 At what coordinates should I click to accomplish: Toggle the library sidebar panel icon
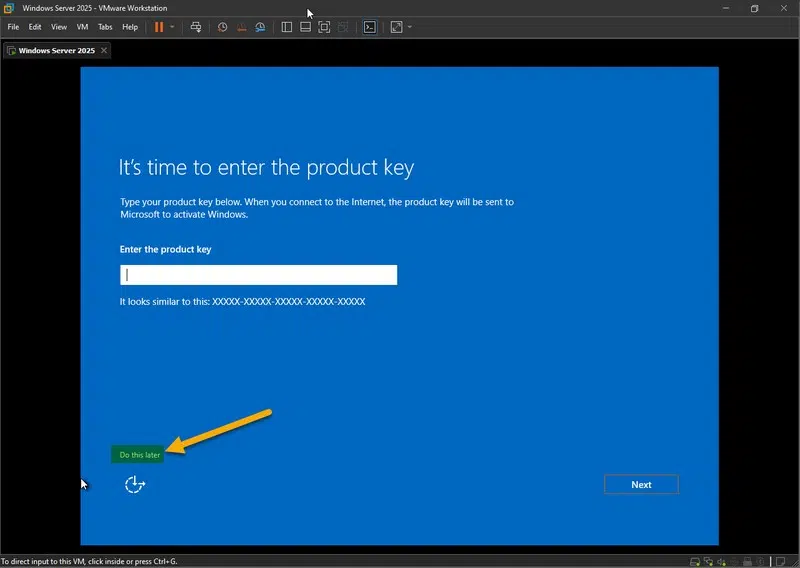click(287, 27)
